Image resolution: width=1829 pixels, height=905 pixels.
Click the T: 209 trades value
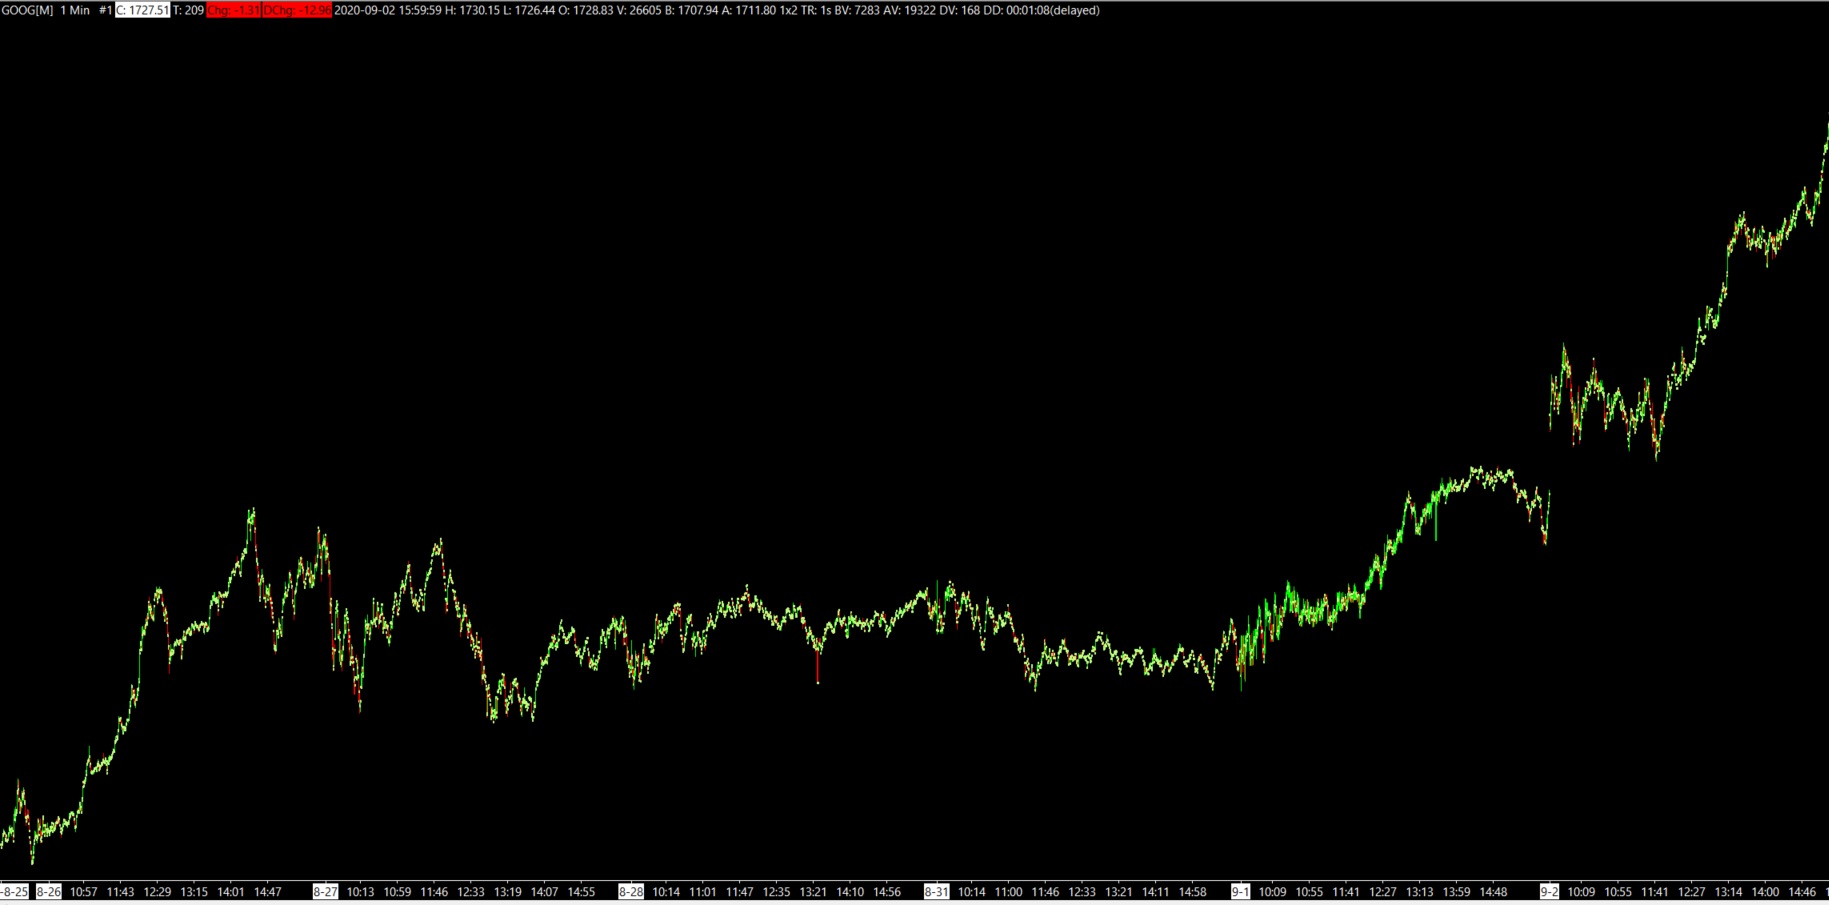pyautogui.click(x=189, y=10)
